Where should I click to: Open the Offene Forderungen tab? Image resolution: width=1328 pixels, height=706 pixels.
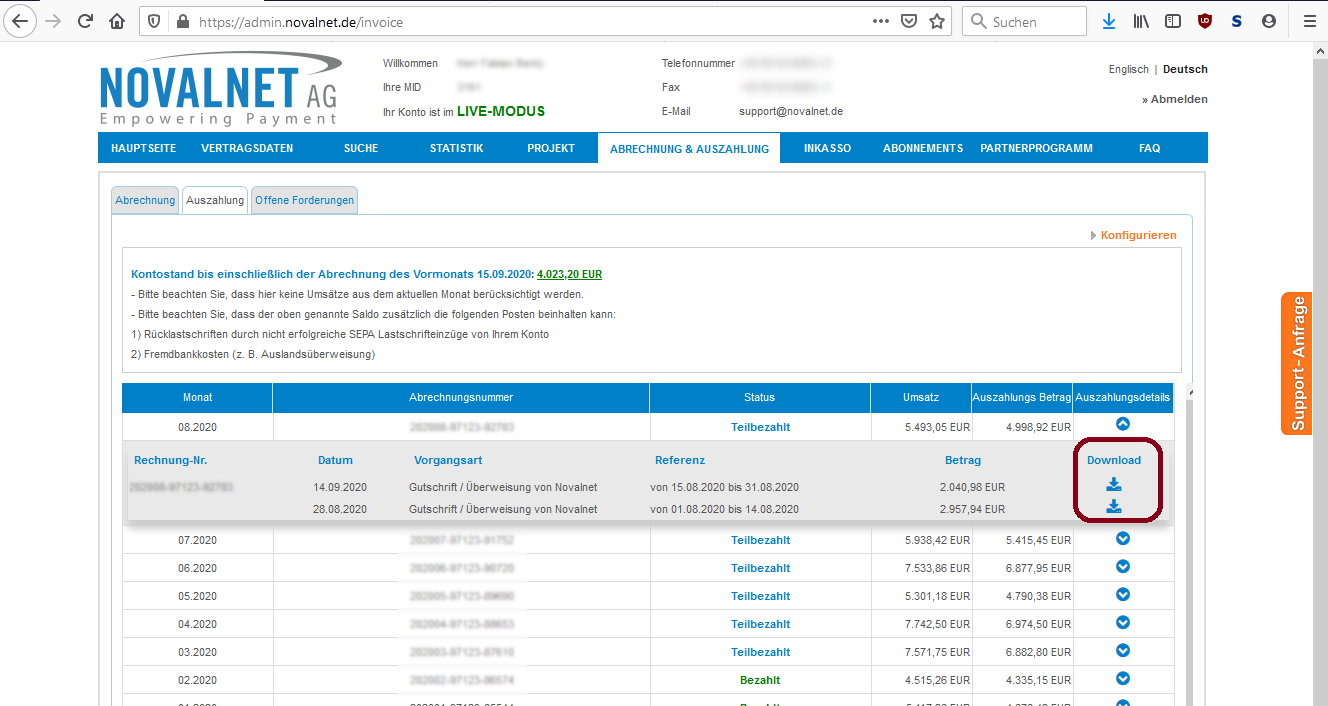pyautogui.click(x=304, y=200)
